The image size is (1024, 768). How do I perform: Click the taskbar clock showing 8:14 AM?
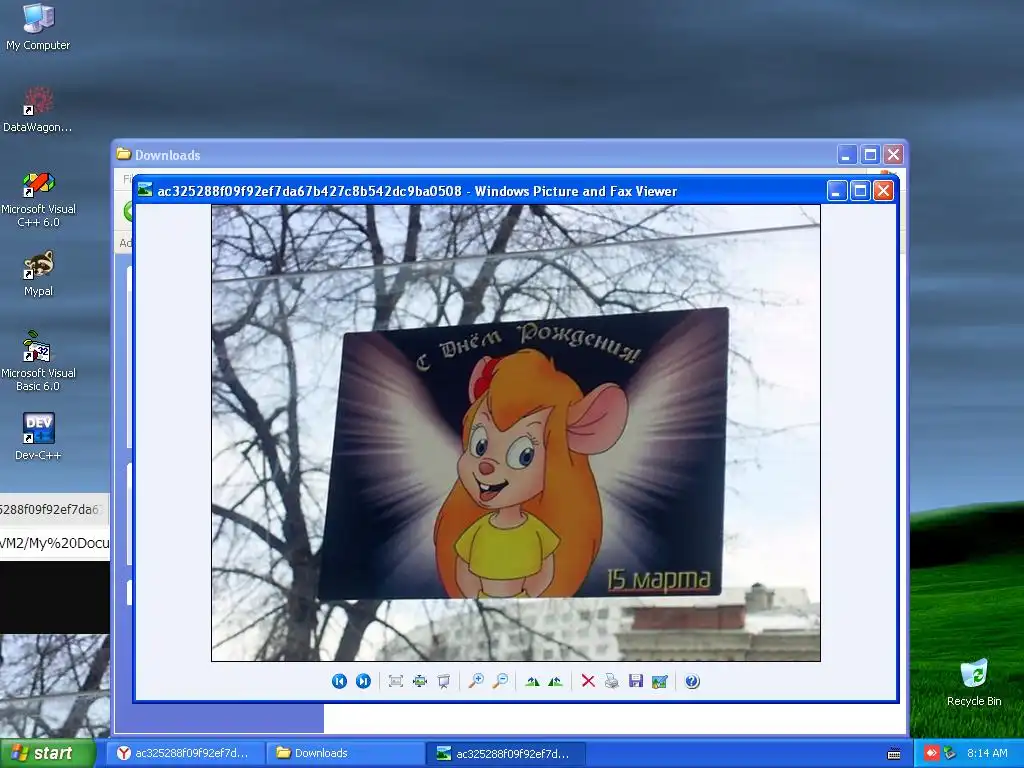point(987,753)
